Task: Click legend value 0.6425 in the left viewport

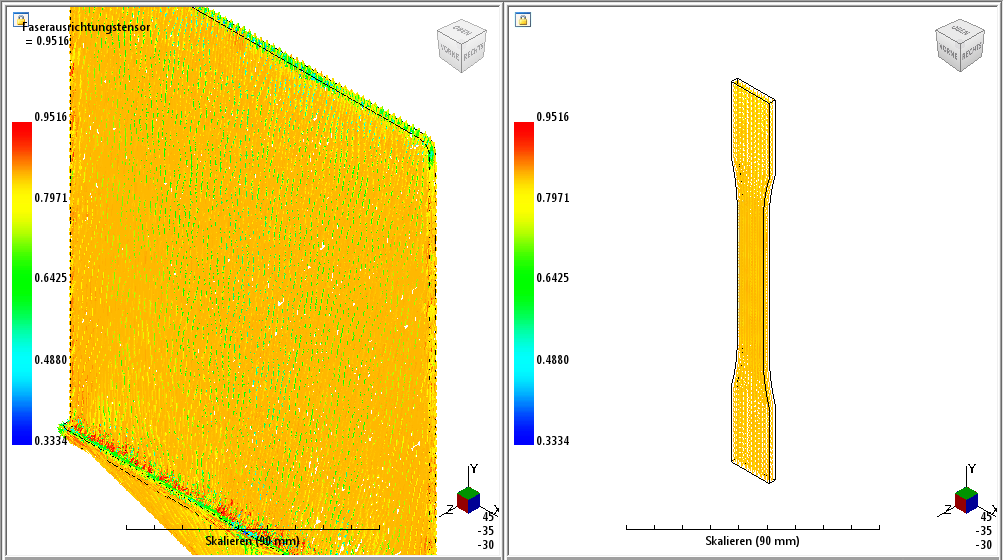Action: coord(51,278)
